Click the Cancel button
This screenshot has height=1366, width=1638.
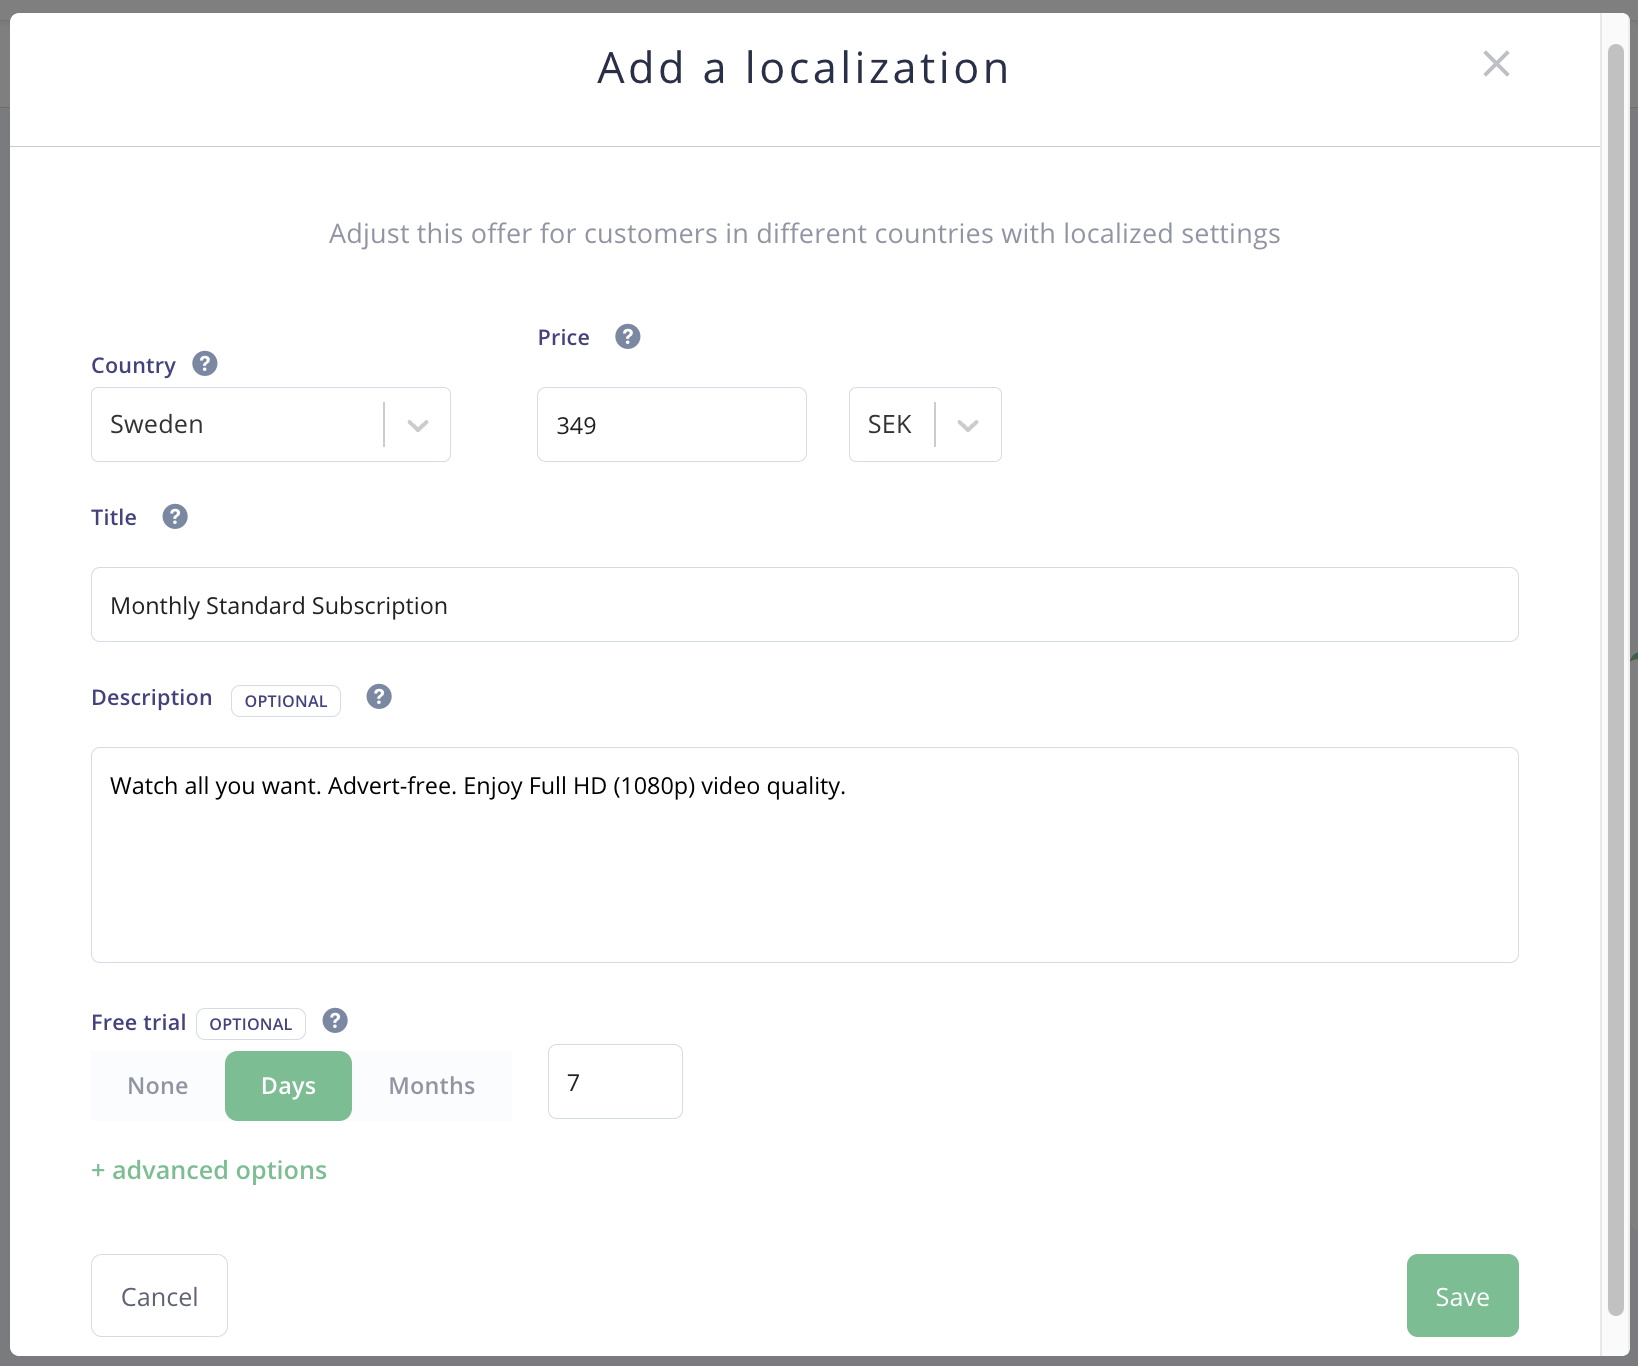159,1296
